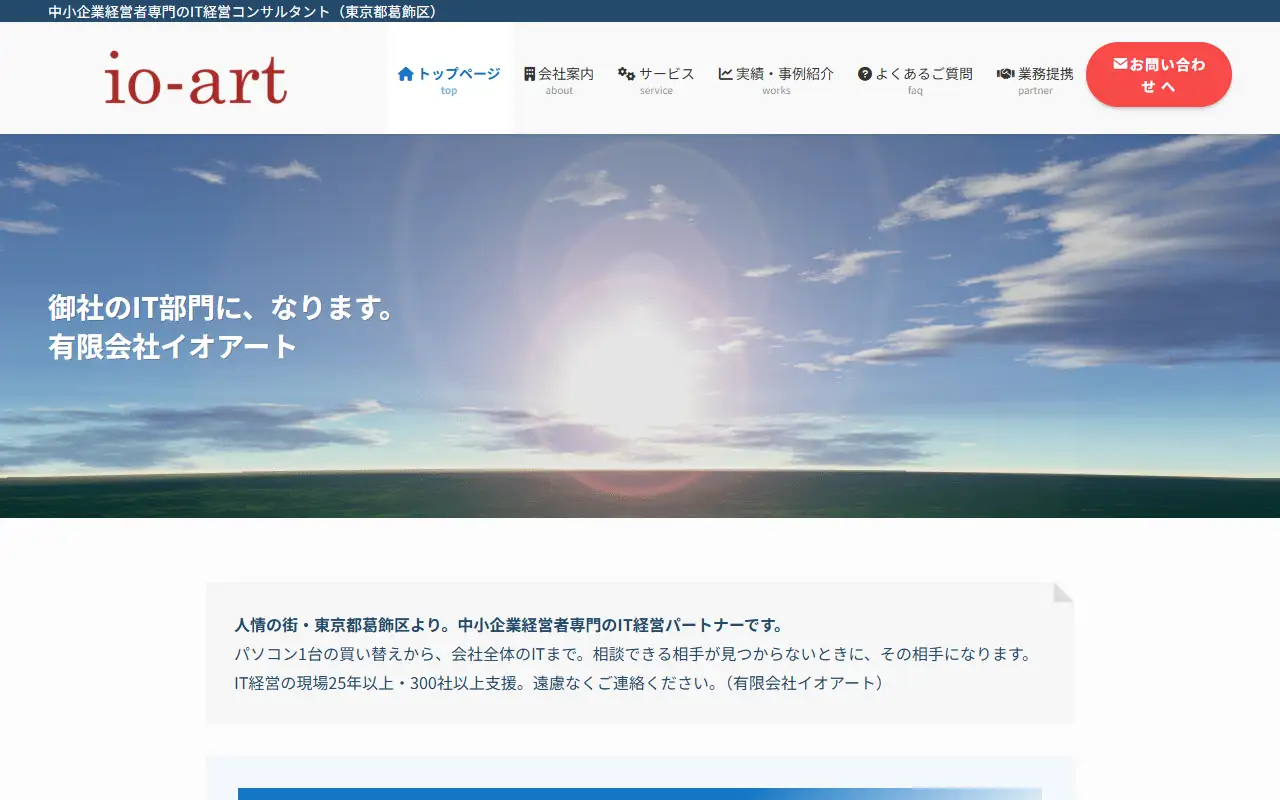Screen dimensions: 1280x800
Task: Open the 実績・事例紹介 works menu item
Action: click(x=776, y=79)
